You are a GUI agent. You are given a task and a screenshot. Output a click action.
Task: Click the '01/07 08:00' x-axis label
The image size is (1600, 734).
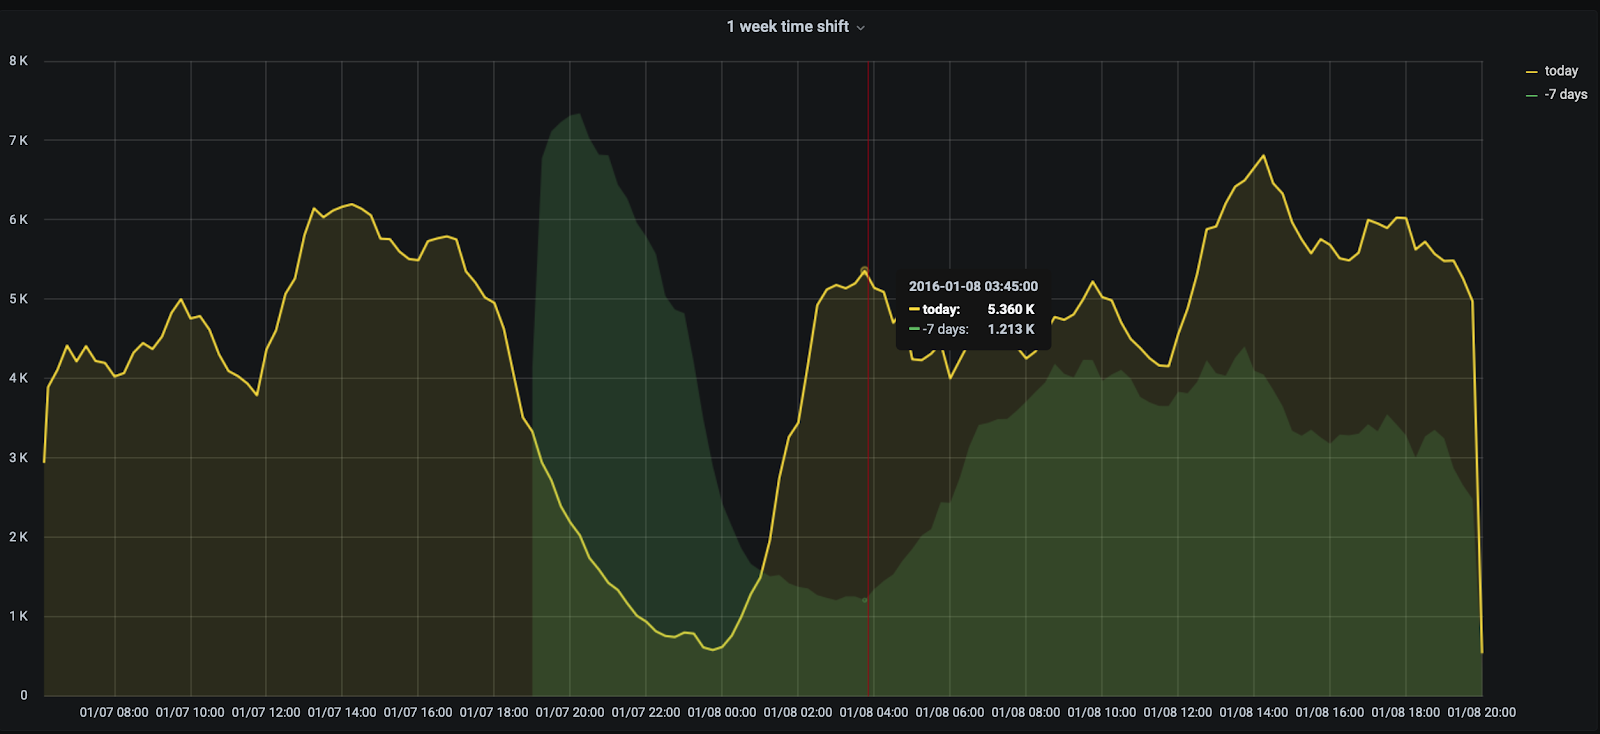(x=114, y=713)
